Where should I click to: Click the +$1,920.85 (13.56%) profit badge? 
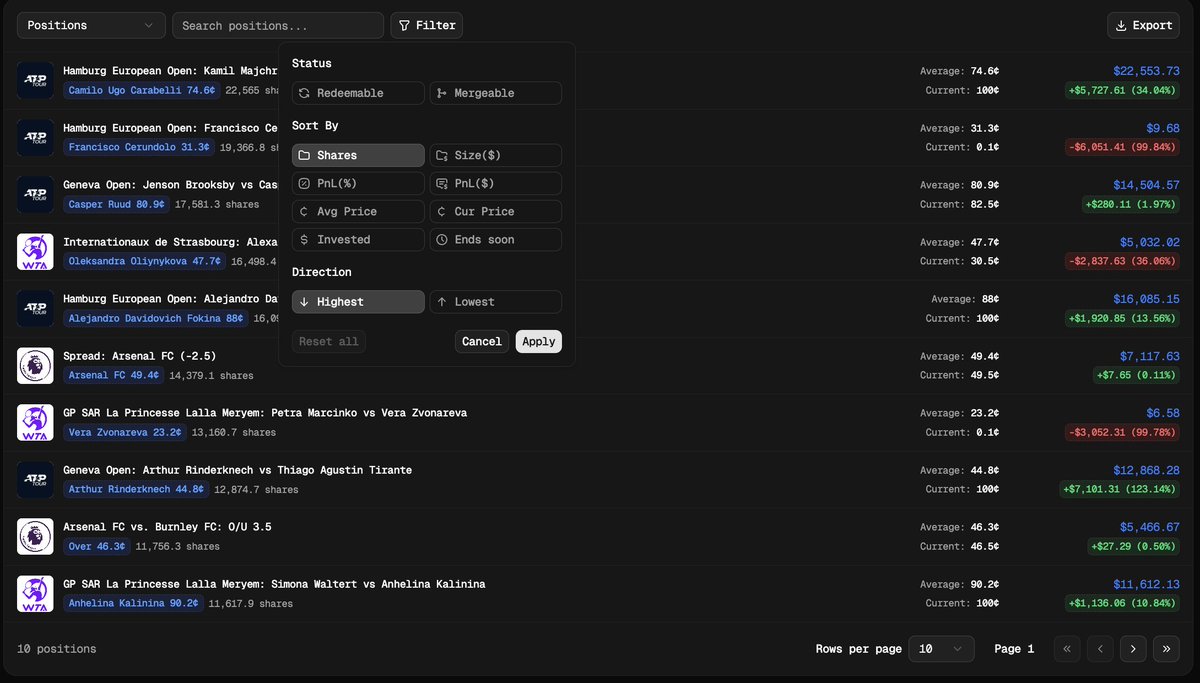coord(1124,318)
